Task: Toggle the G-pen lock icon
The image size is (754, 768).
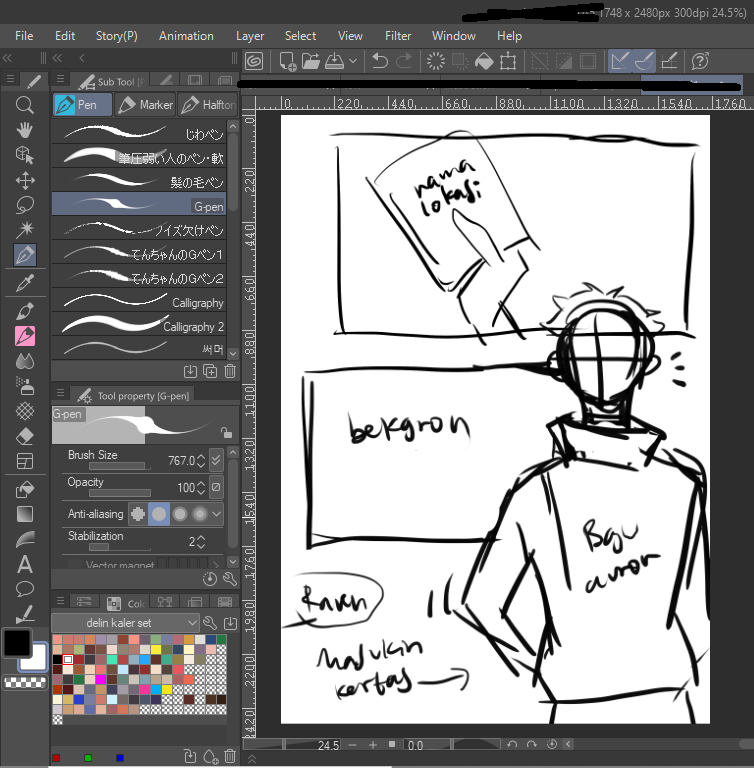Action: (226, 432)
